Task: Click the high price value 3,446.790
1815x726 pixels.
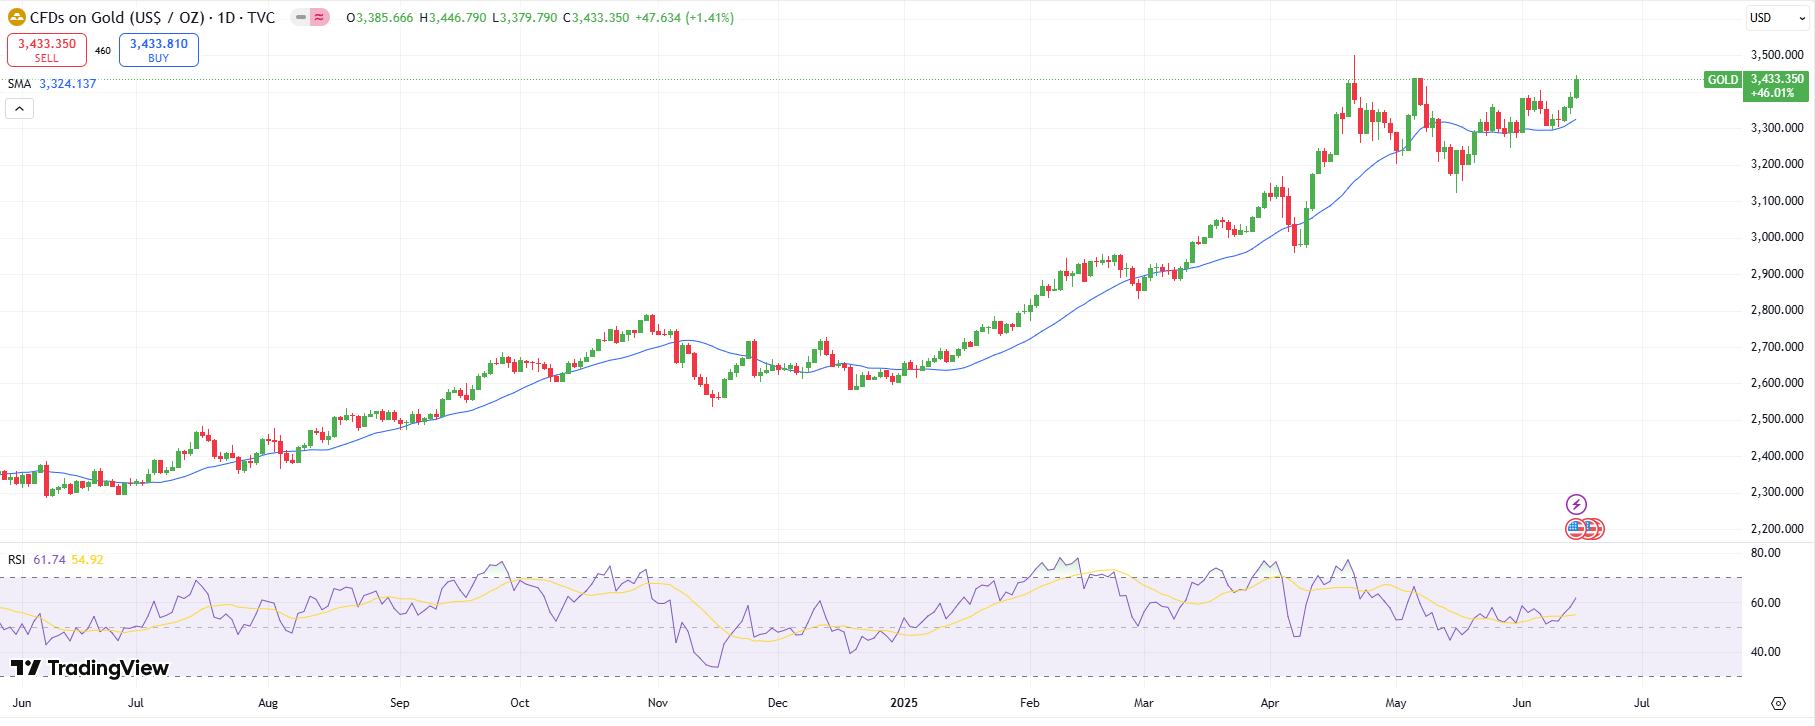Action: coord(458,18)
